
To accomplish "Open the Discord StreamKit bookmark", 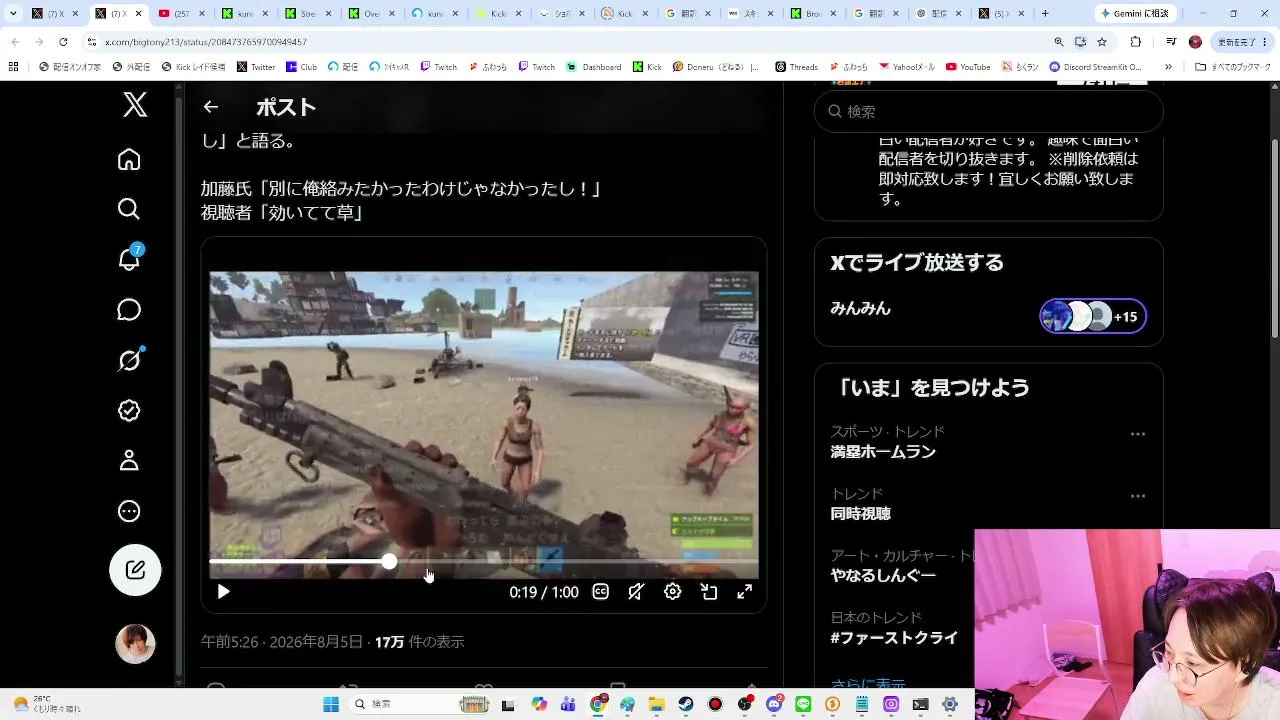I will [1096, 67].
